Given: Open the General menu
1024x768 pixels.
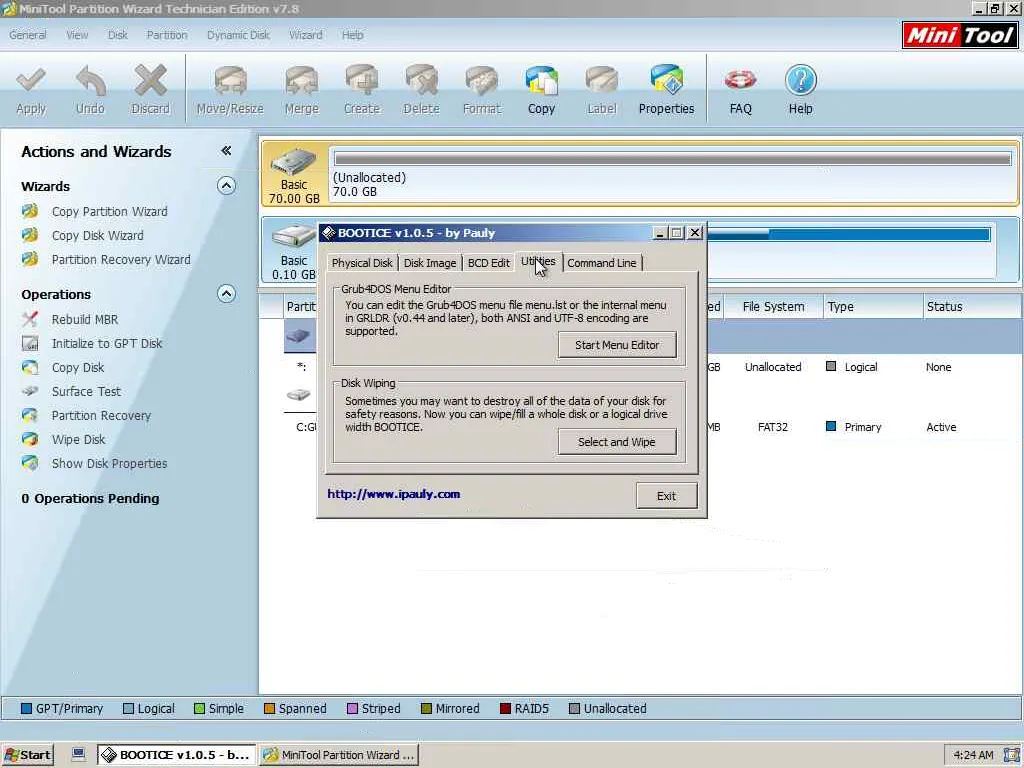Looking at the screenshot, I should click(27, 35).
